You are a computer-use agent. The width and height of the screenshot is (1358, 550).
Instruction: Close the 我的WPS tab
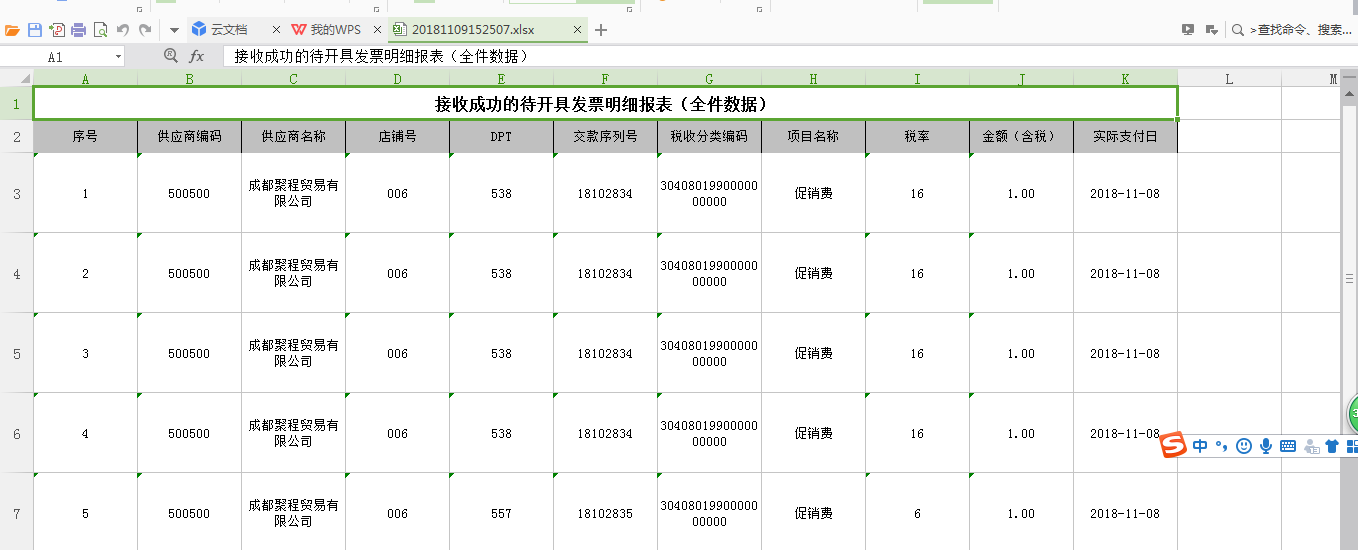coord(377,30)
